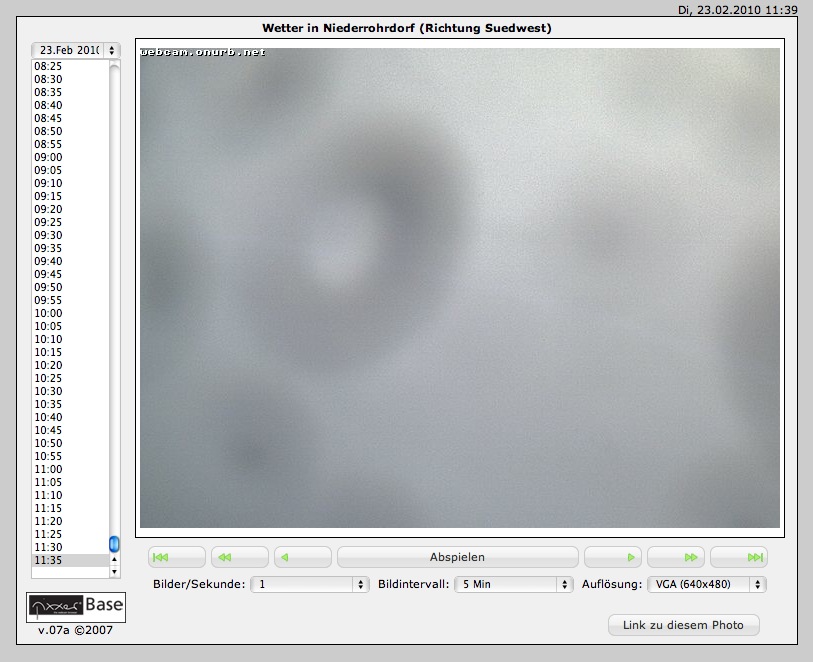Click the fast forward double-arrow button
Screen dimensions: 813x662
tap(675, 557)
